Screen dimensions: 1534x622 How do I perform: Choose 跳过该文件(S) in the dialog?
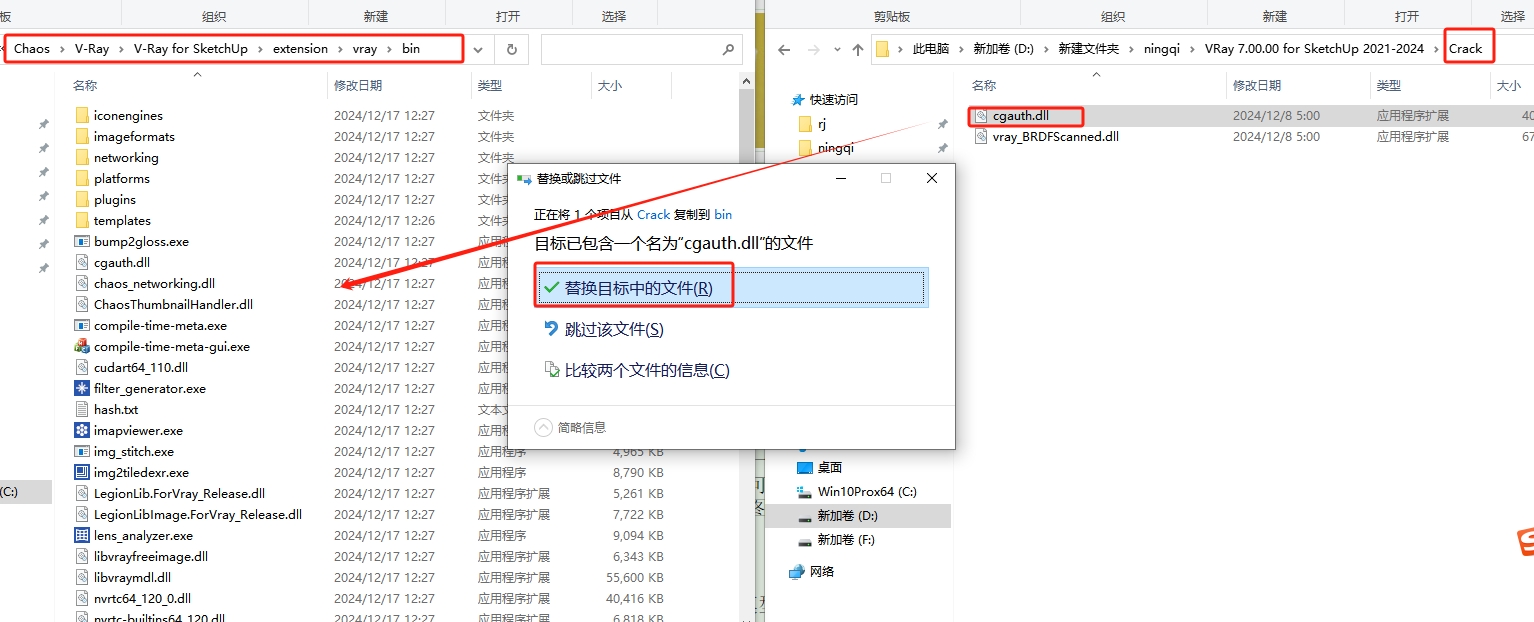coord(613,329)
